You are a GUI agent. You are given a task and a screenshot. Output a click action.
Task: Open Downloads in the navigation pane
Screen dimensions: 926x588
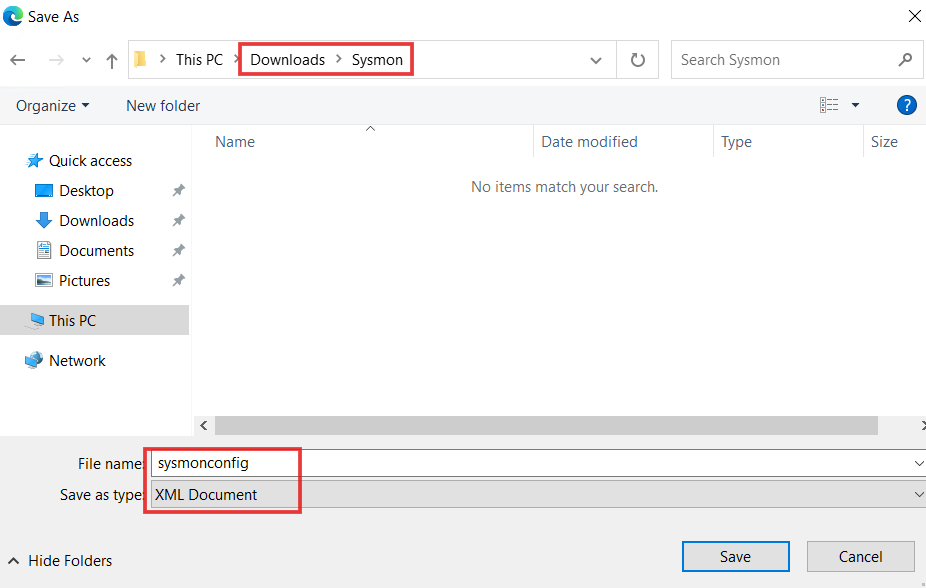[x=96, y=221]
